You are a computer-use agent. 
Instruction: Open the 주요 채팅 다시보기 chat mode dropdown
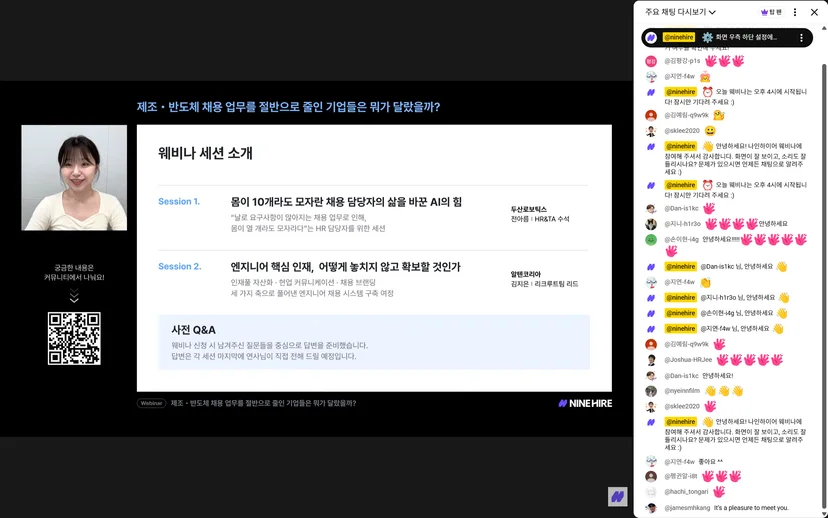680,12
